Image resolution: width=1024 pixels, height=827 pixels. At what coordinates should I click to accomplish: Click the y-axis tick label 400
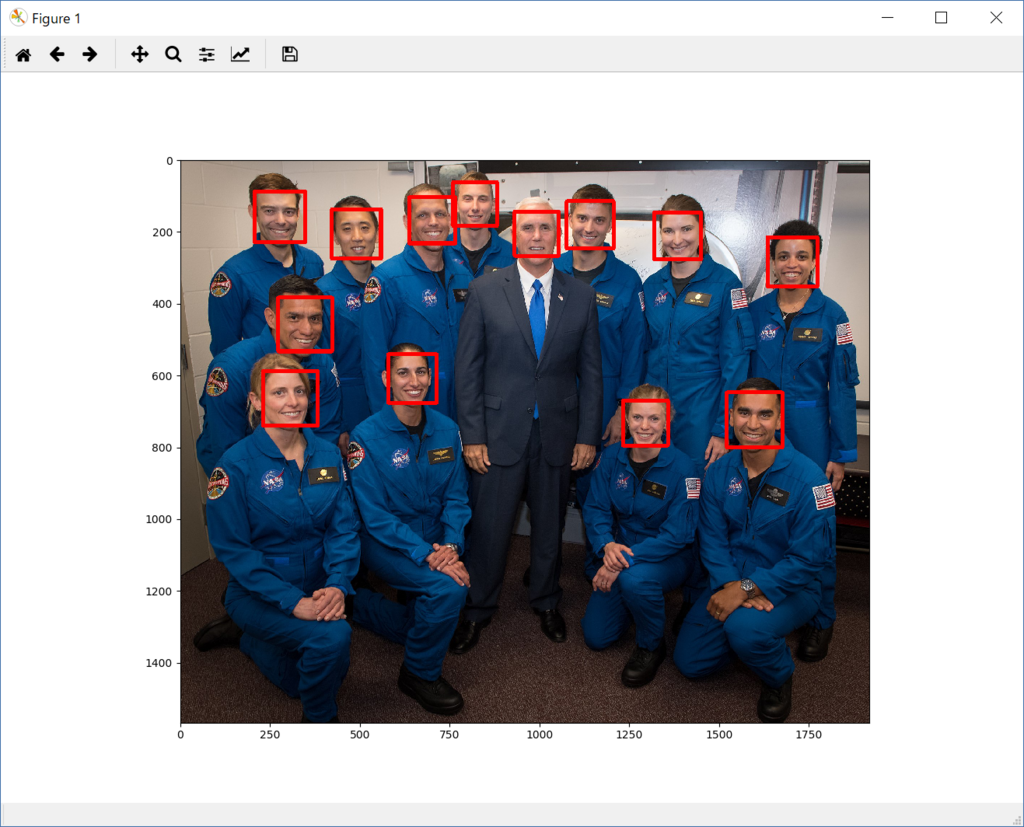click(x=163, y=304)
